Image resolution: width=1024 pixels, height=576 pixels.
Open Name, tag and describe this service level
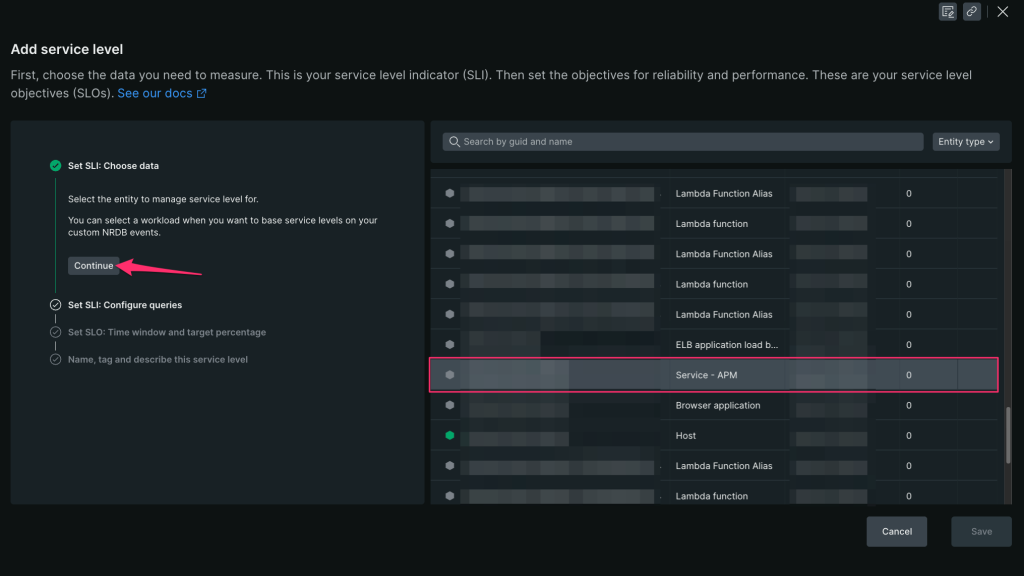click(x=157, y=360)
